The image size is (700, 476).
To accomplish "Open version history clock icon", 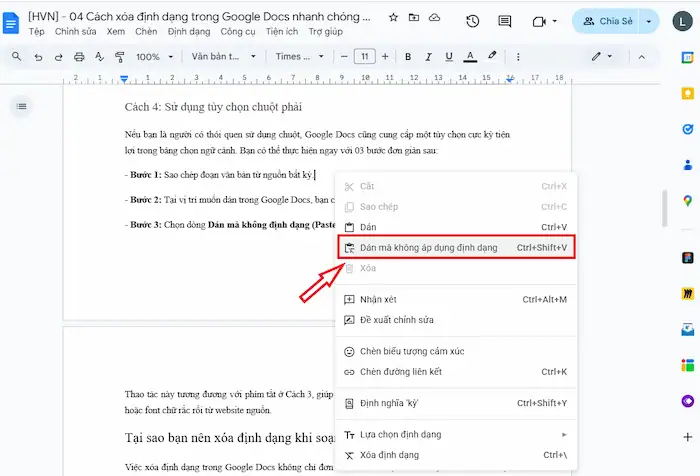I will coord(473,21).
